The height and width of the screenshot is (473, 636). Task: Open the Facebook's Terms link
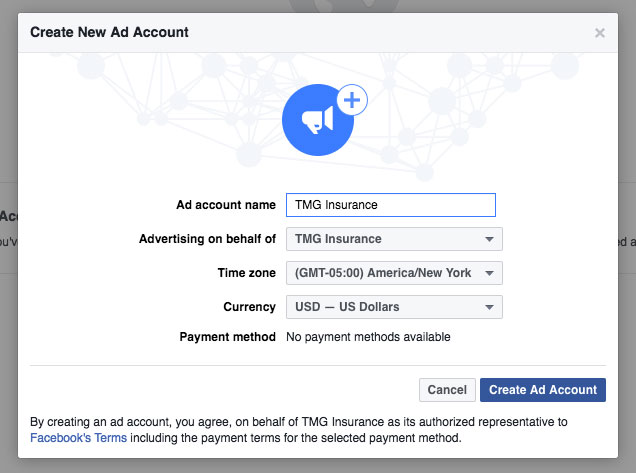pyautogui.click(x=78, y=438)
